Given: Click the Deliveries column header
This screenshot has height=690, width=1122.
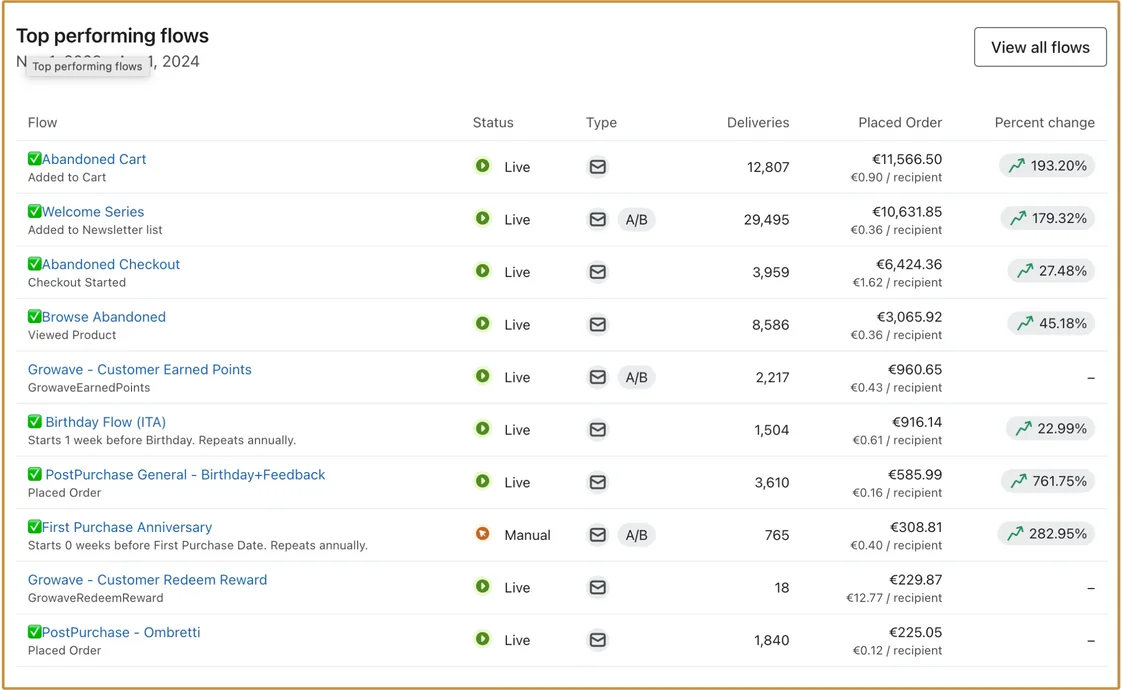Looking at the screenshot, I should click(x=758, y=122).
